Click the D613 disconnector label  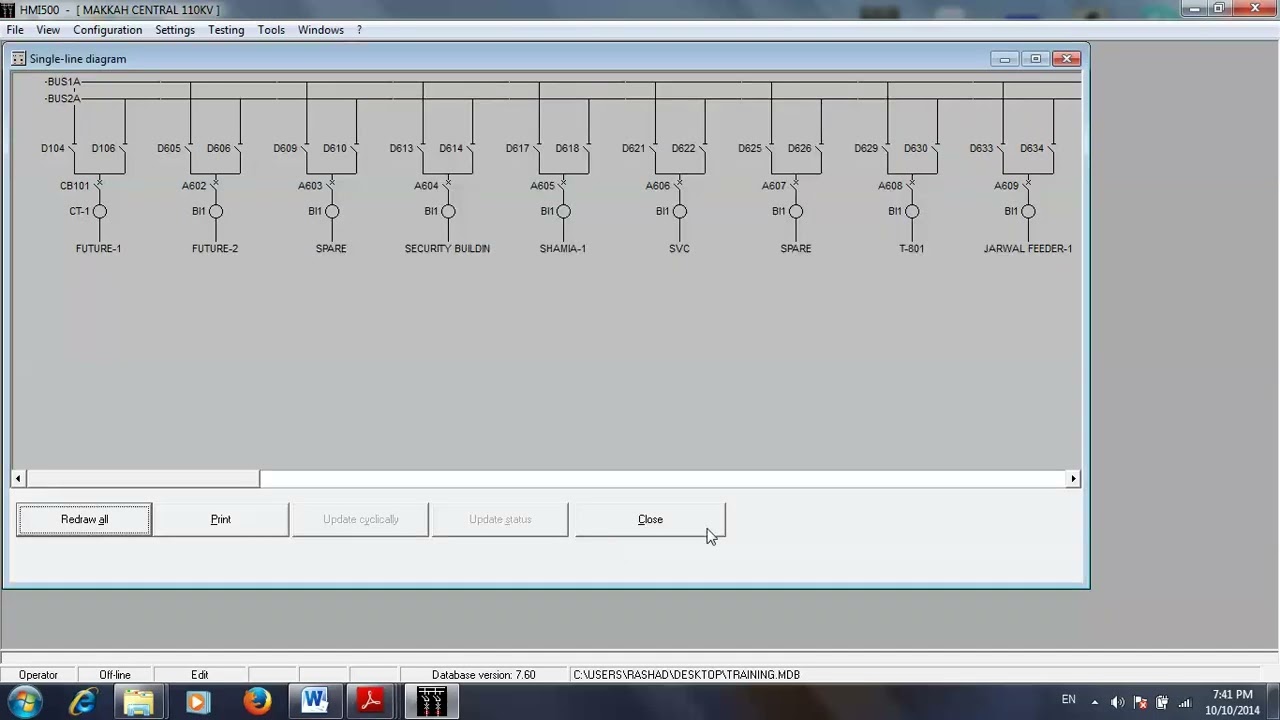coord(401,148)
